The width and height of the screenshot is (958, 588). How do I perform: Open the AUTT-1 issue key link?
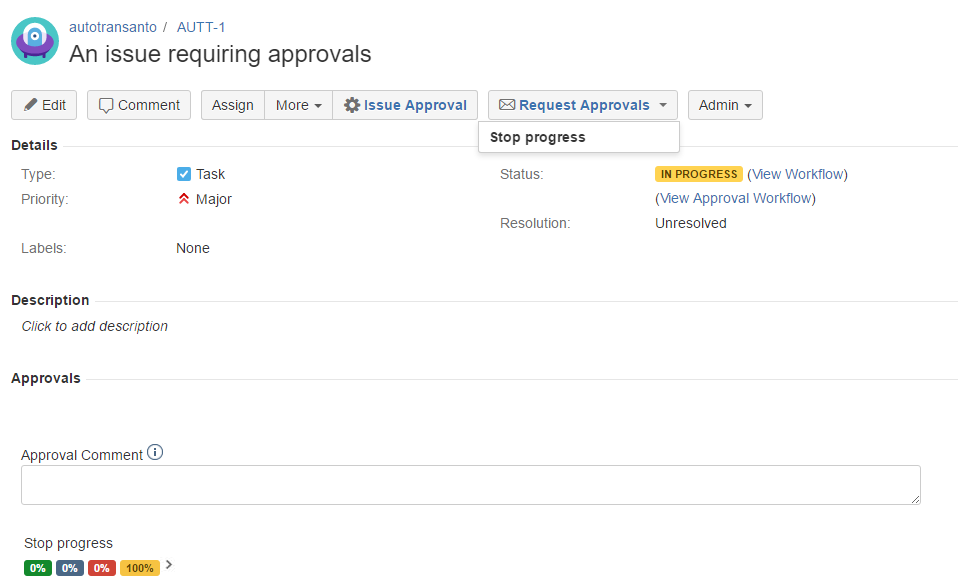[x=201, y=27]
